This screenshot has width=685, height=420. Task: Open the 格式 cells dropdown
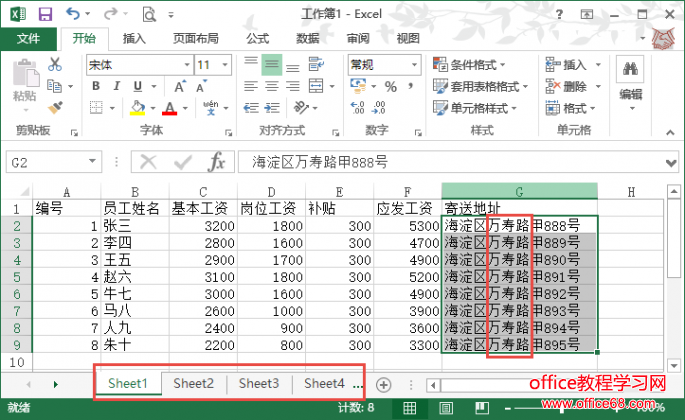tap(571, 108)
